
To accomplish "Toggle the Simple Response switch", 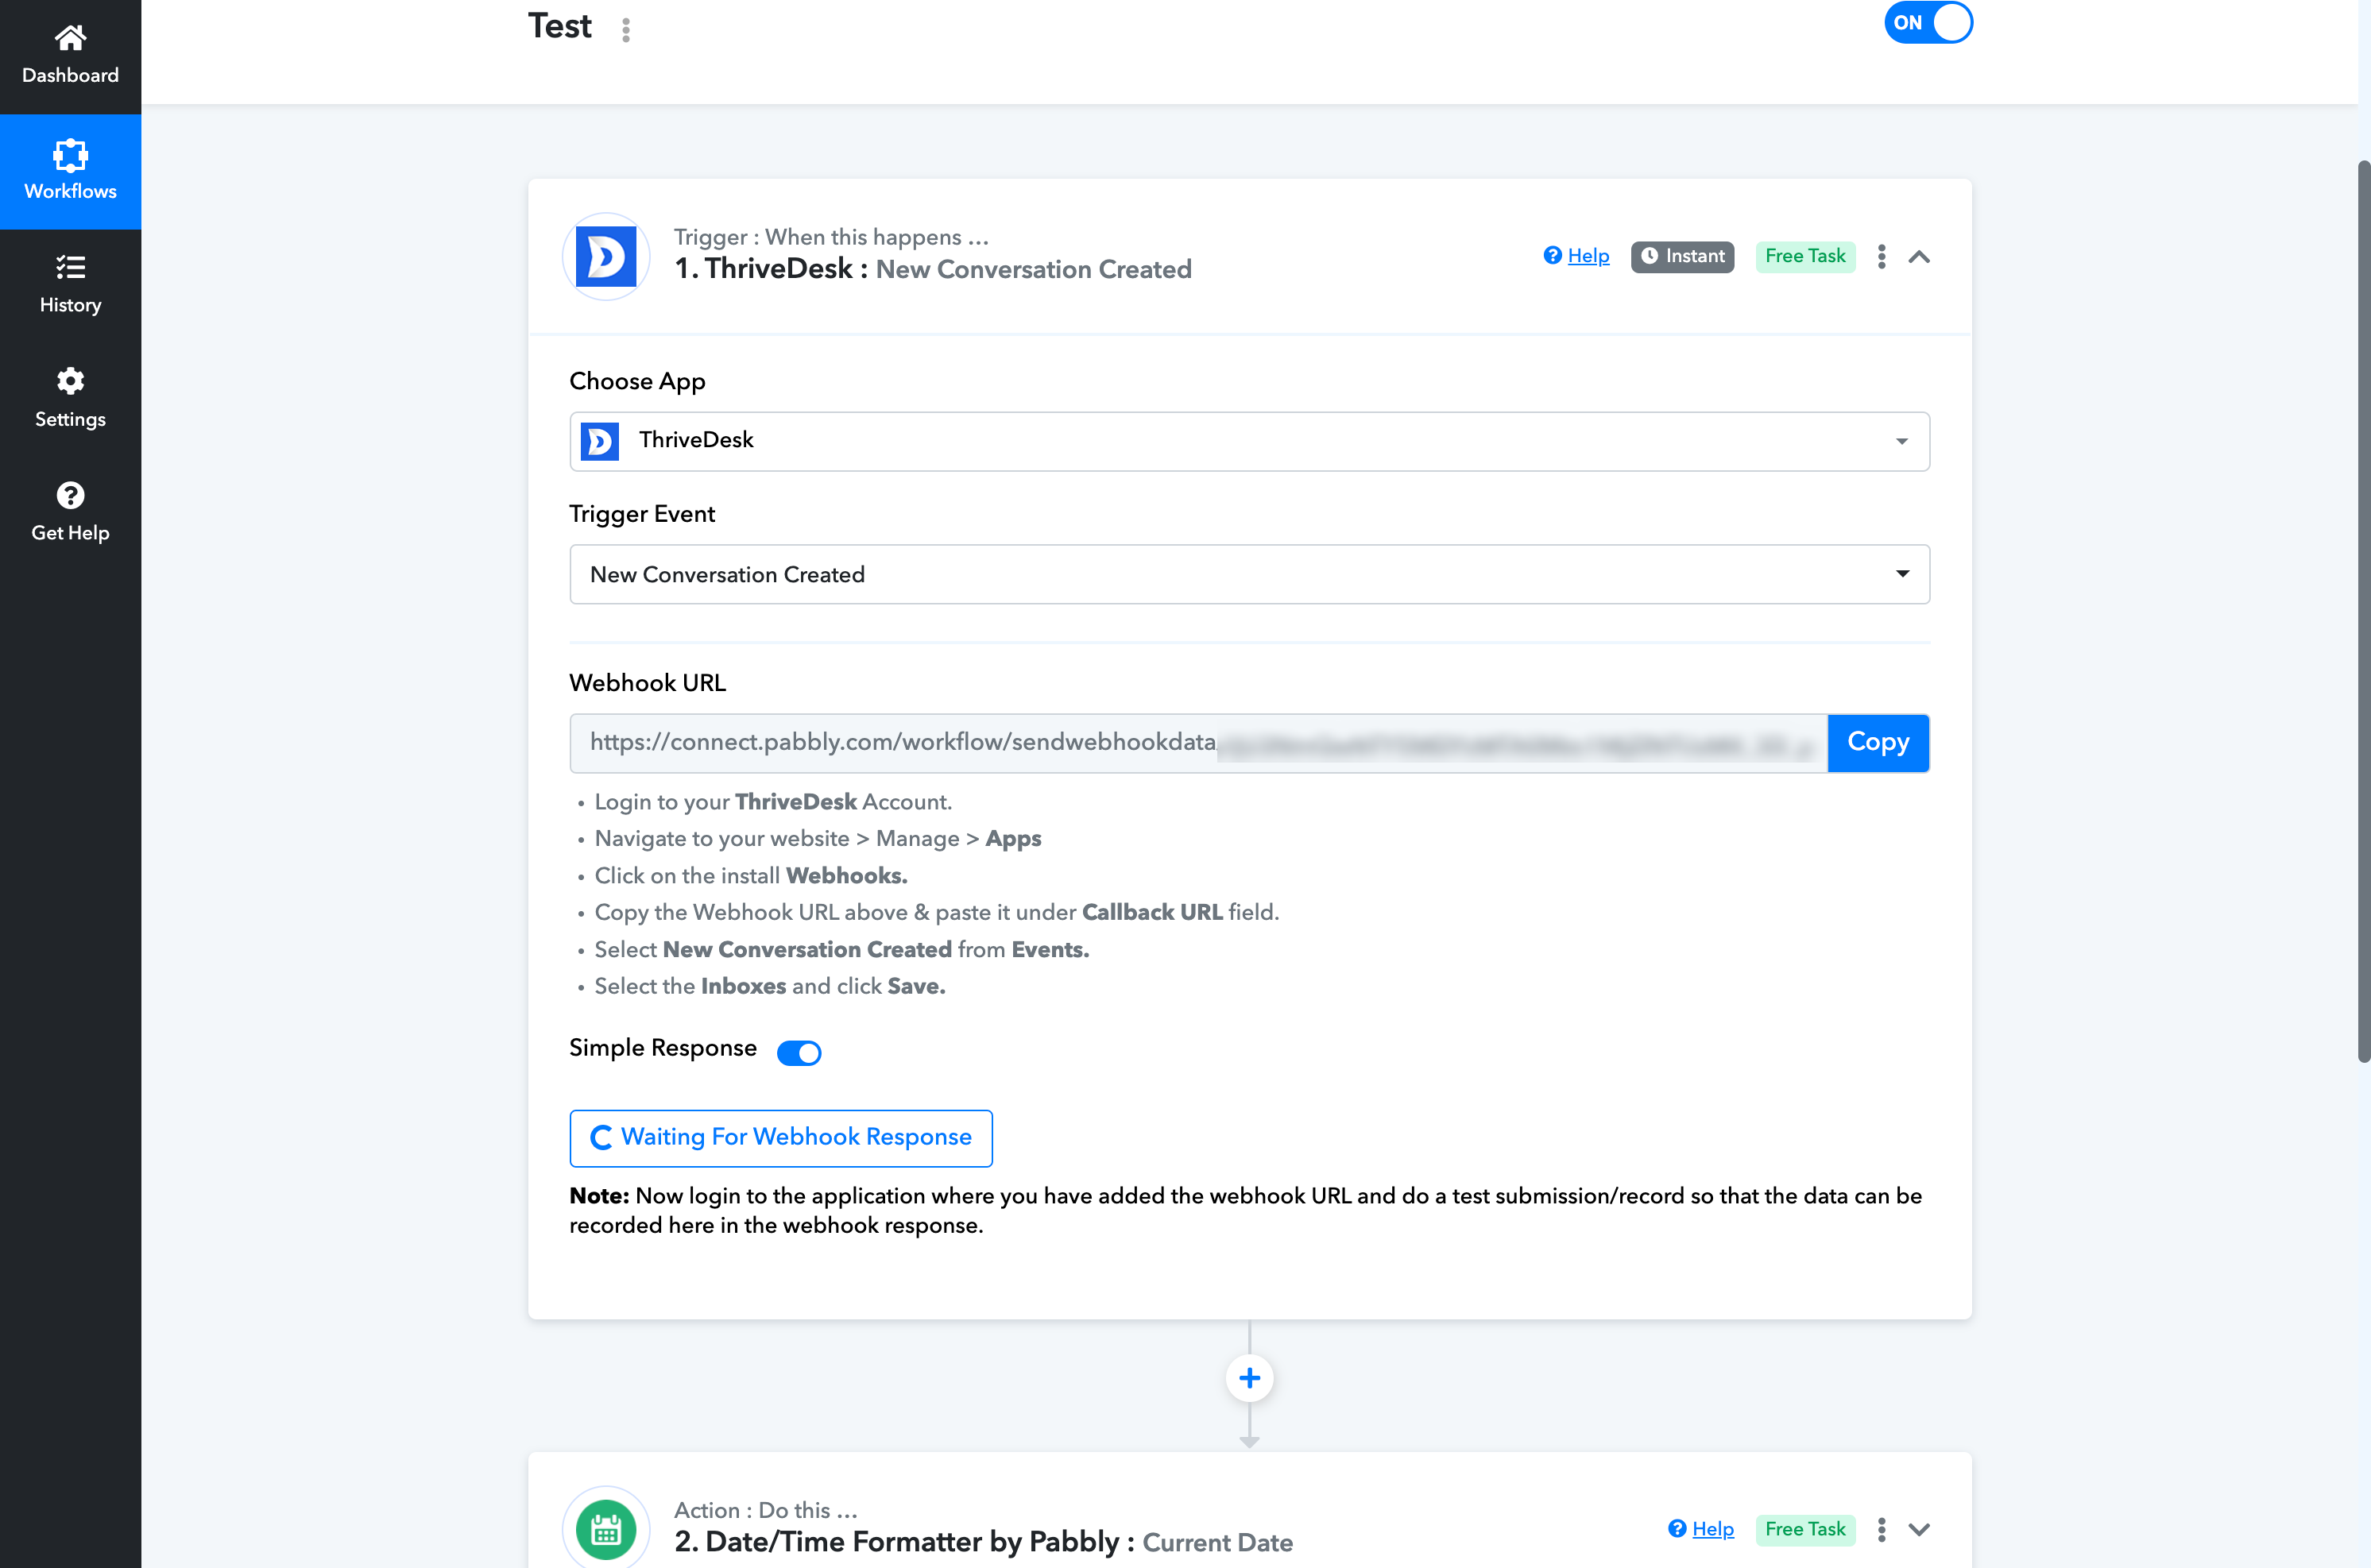I will 799,1053.
